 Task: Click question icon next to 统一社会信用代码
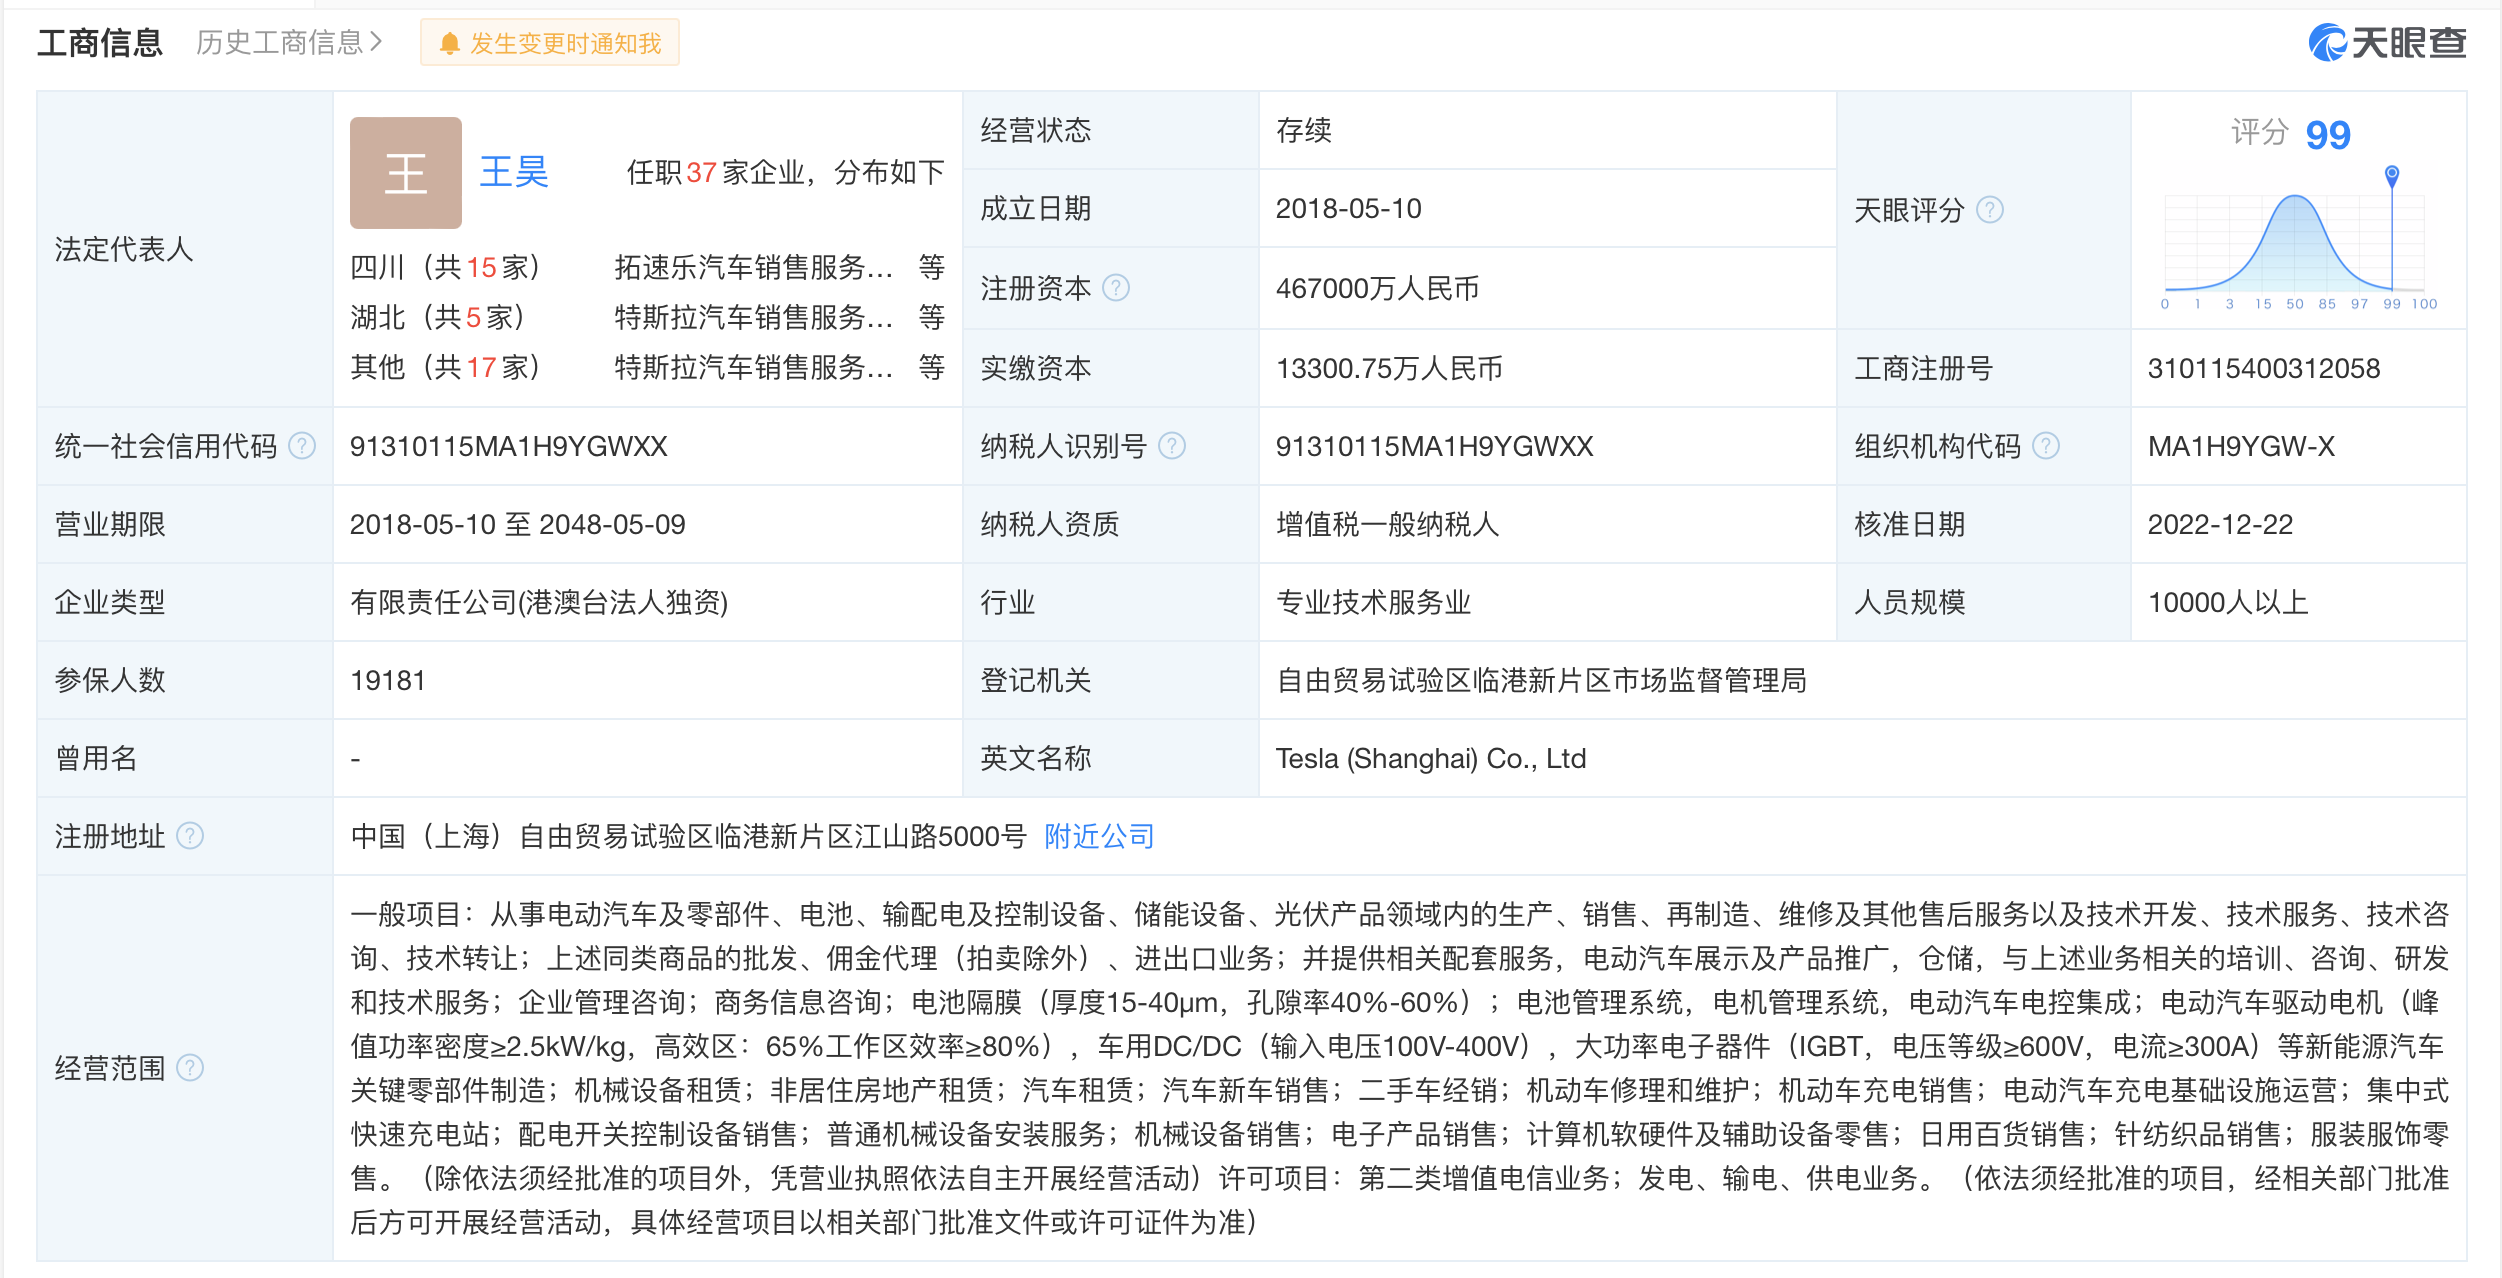pos(302,446)
